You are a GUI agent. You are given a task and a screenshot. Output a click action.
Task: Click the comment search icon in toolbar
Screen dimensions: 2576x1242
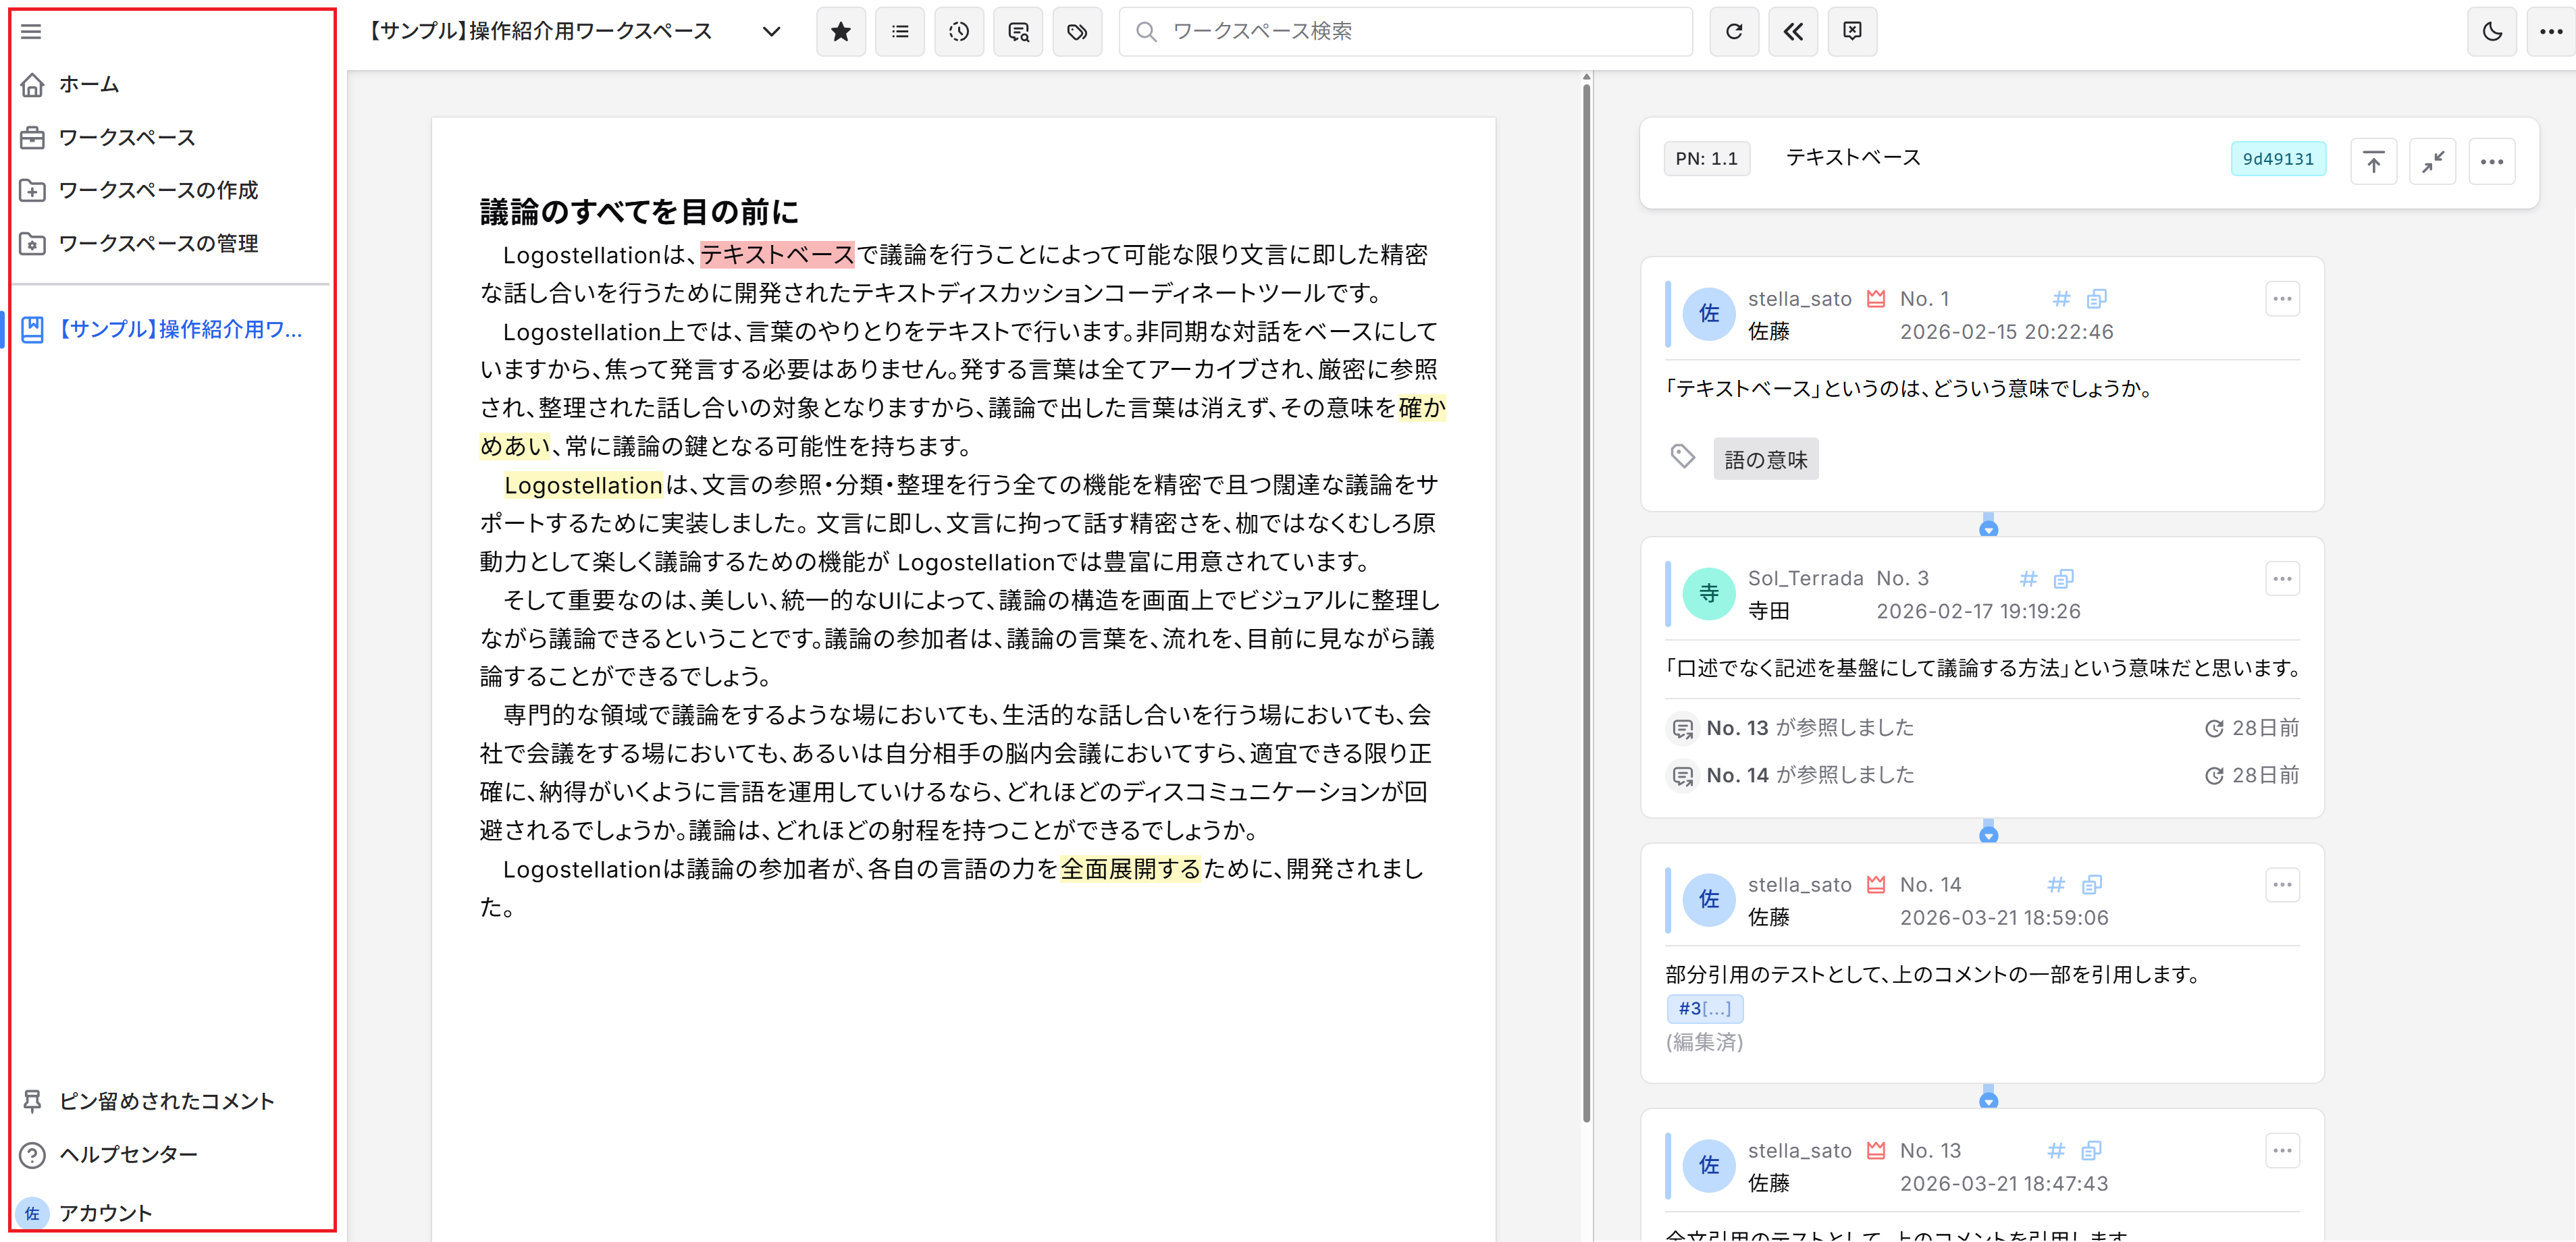[1018, 32]
